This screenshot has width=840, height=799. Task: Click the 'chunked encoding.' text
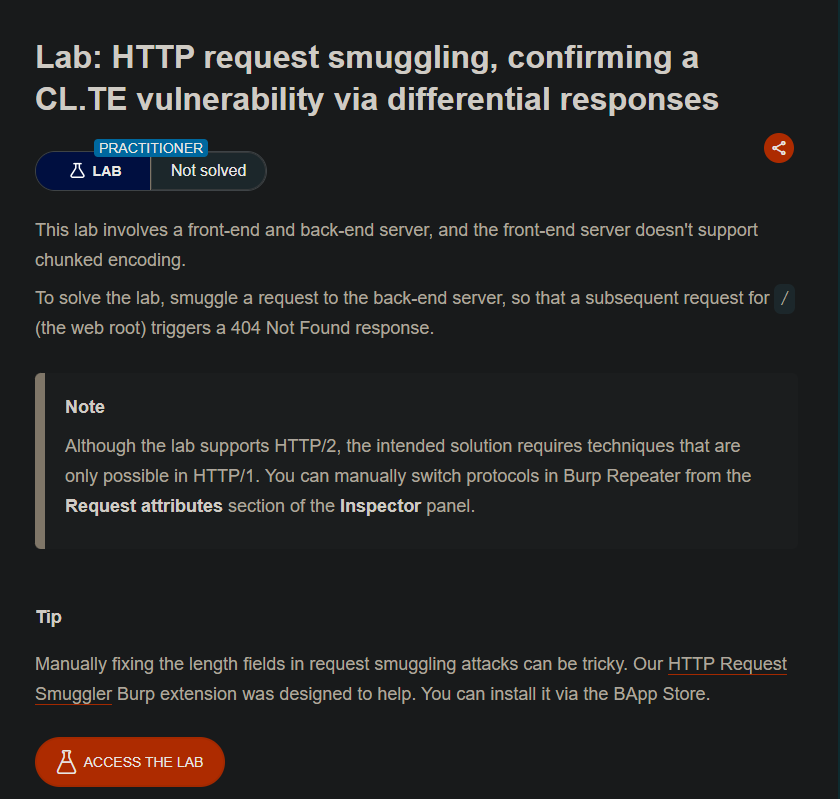tap(110, 260)
